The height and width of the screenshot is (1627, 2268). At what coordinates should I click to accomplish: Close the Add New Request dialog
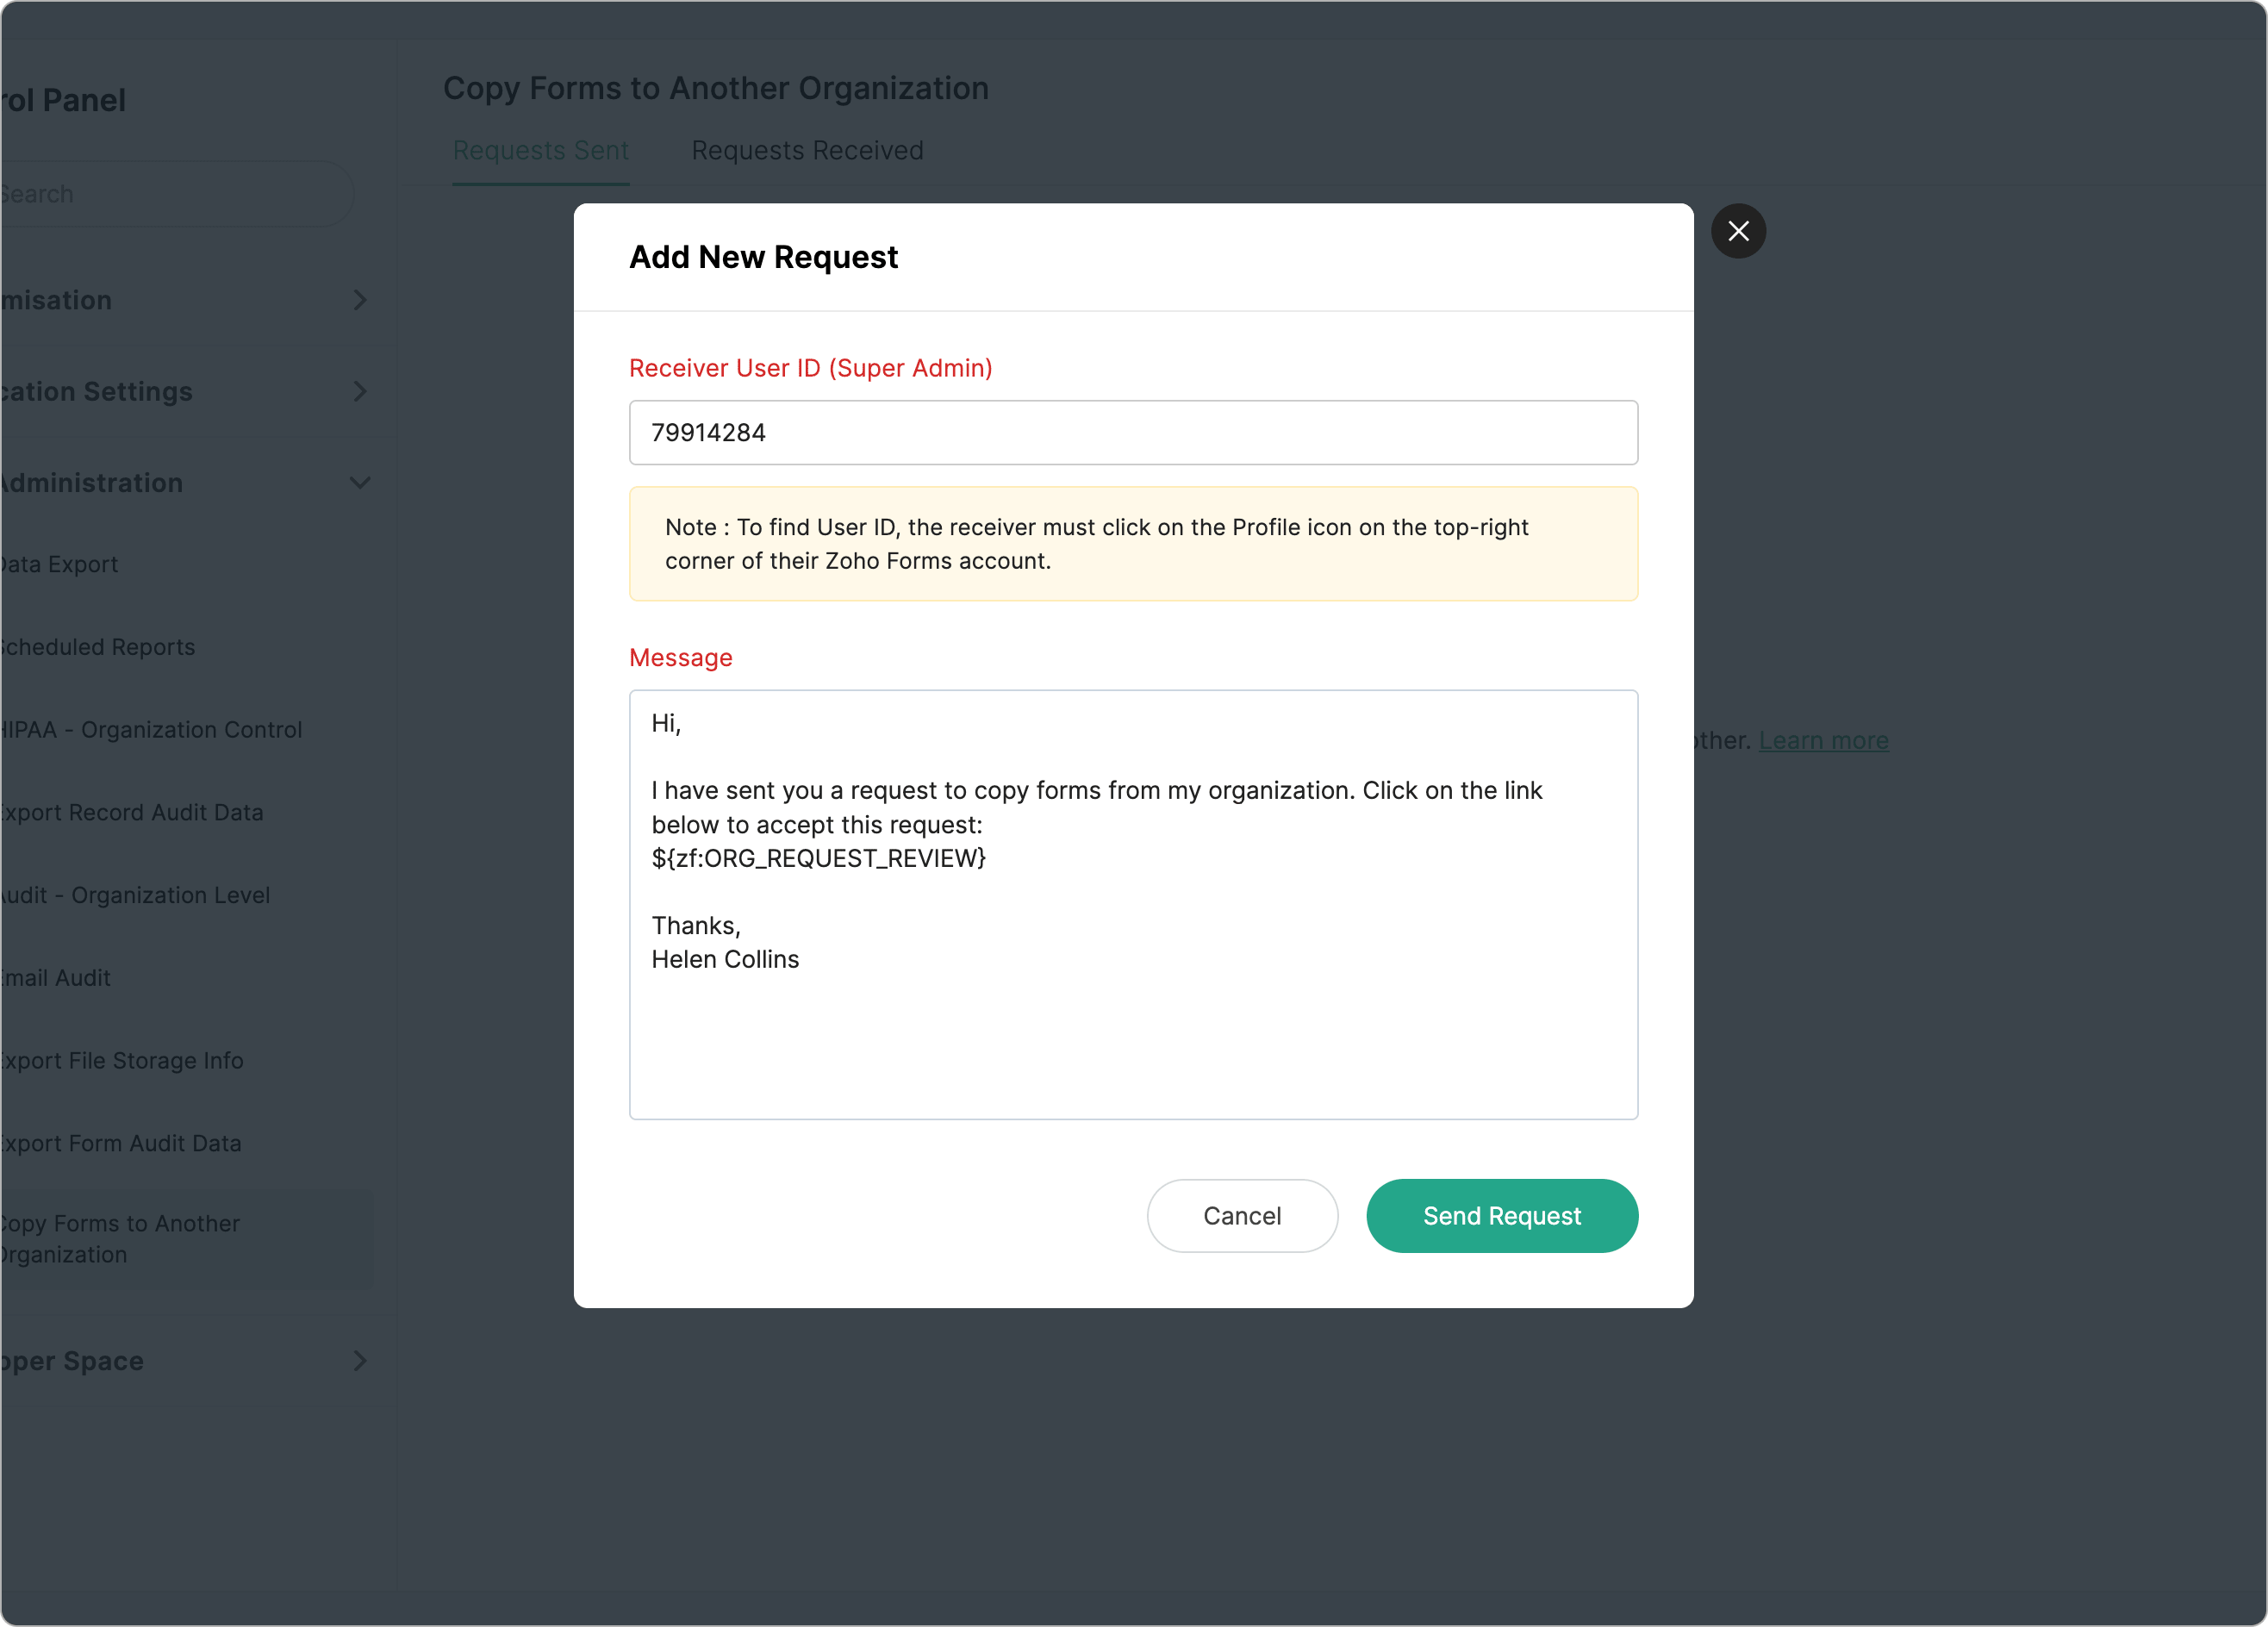tap(1737, 231)
